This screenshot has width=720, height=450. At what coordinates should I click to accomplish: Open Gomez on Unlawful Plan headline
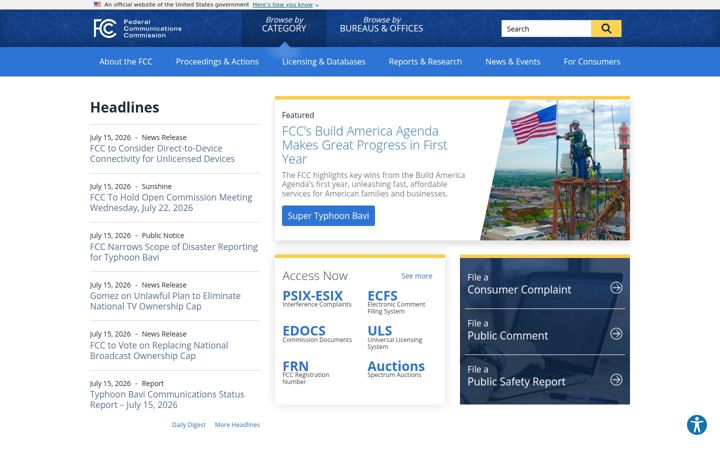pos(165,301)
